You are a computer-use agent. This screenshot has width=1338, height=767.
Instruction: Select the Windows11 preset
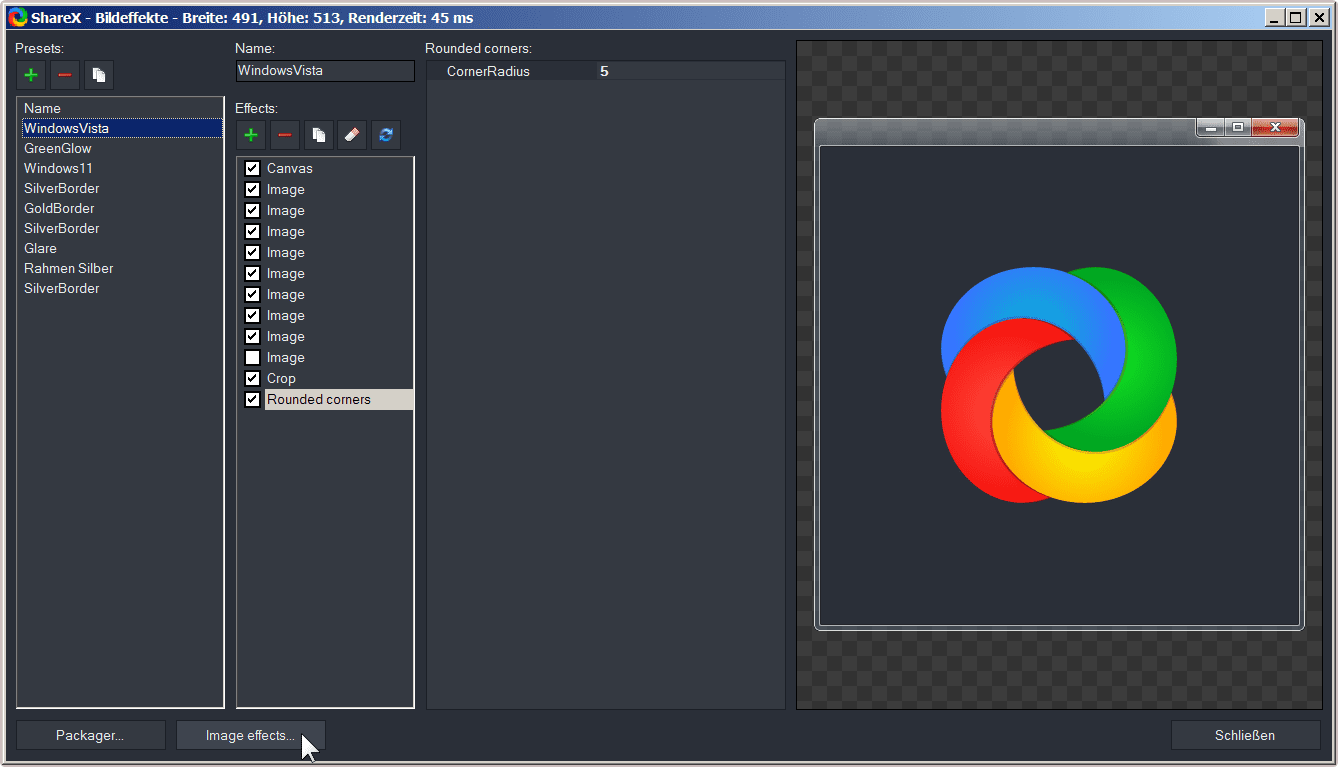[58, 168]
